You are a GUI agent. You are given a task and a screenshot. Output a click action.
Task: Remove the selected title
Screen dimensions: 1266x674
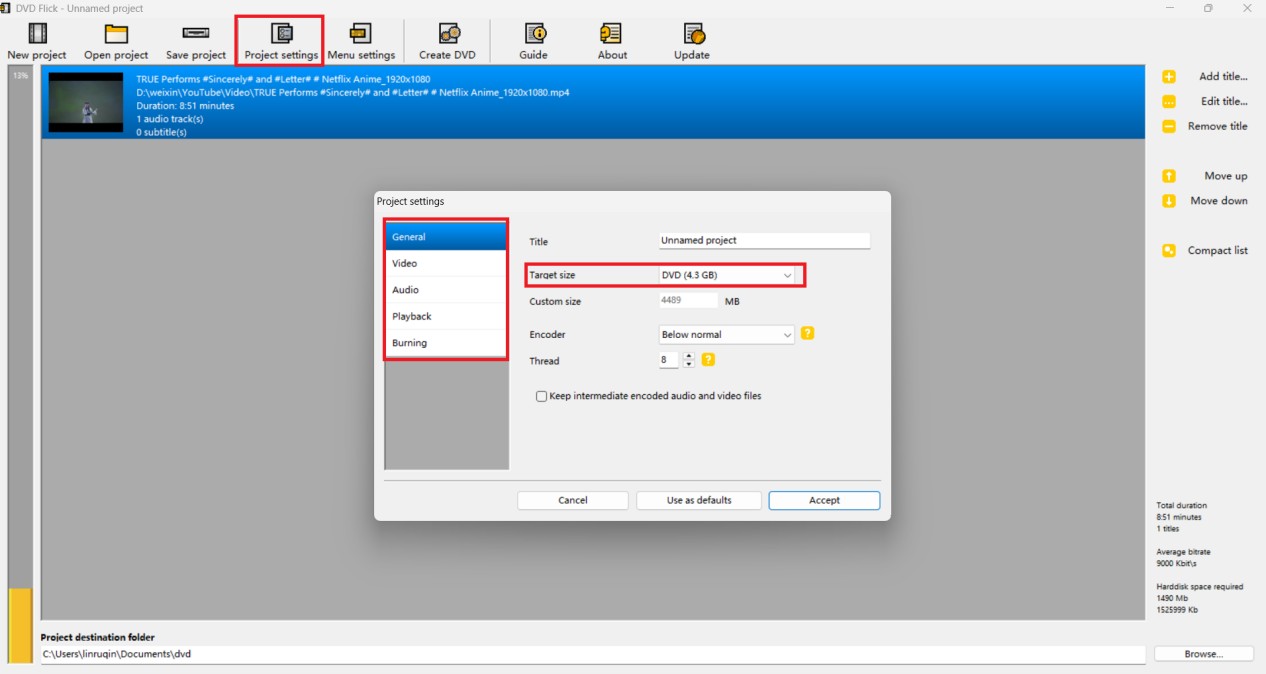(x=1217, y=126)
